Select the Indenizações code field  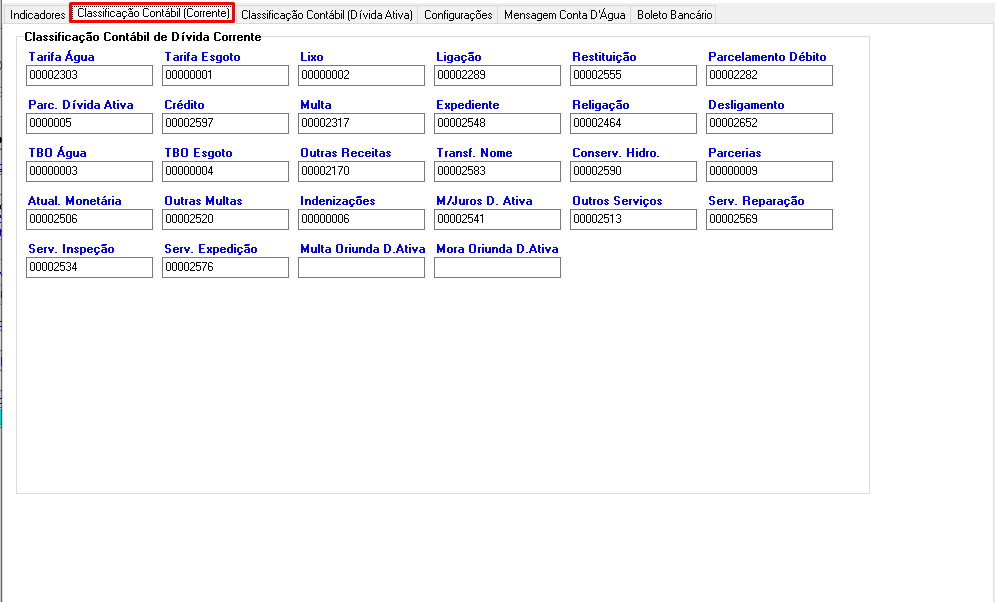click(x=361, y=220)
